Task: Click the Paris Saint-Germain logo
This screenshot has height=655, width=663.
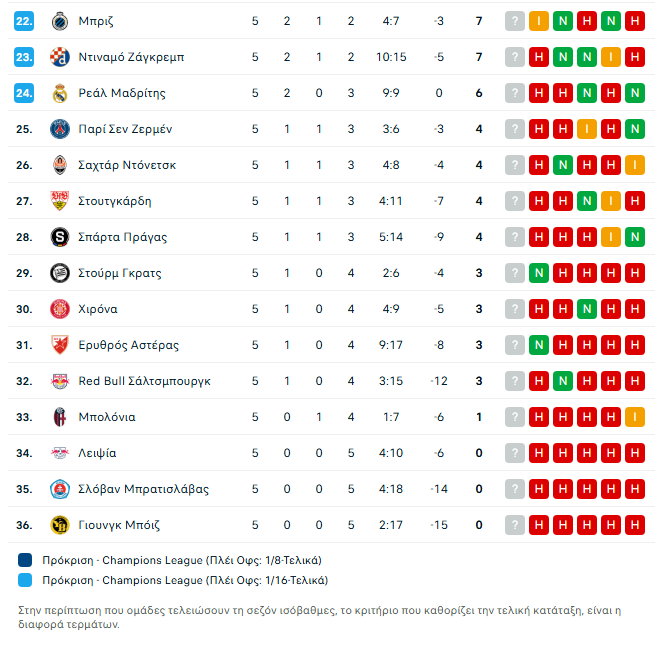Action: 59,129
